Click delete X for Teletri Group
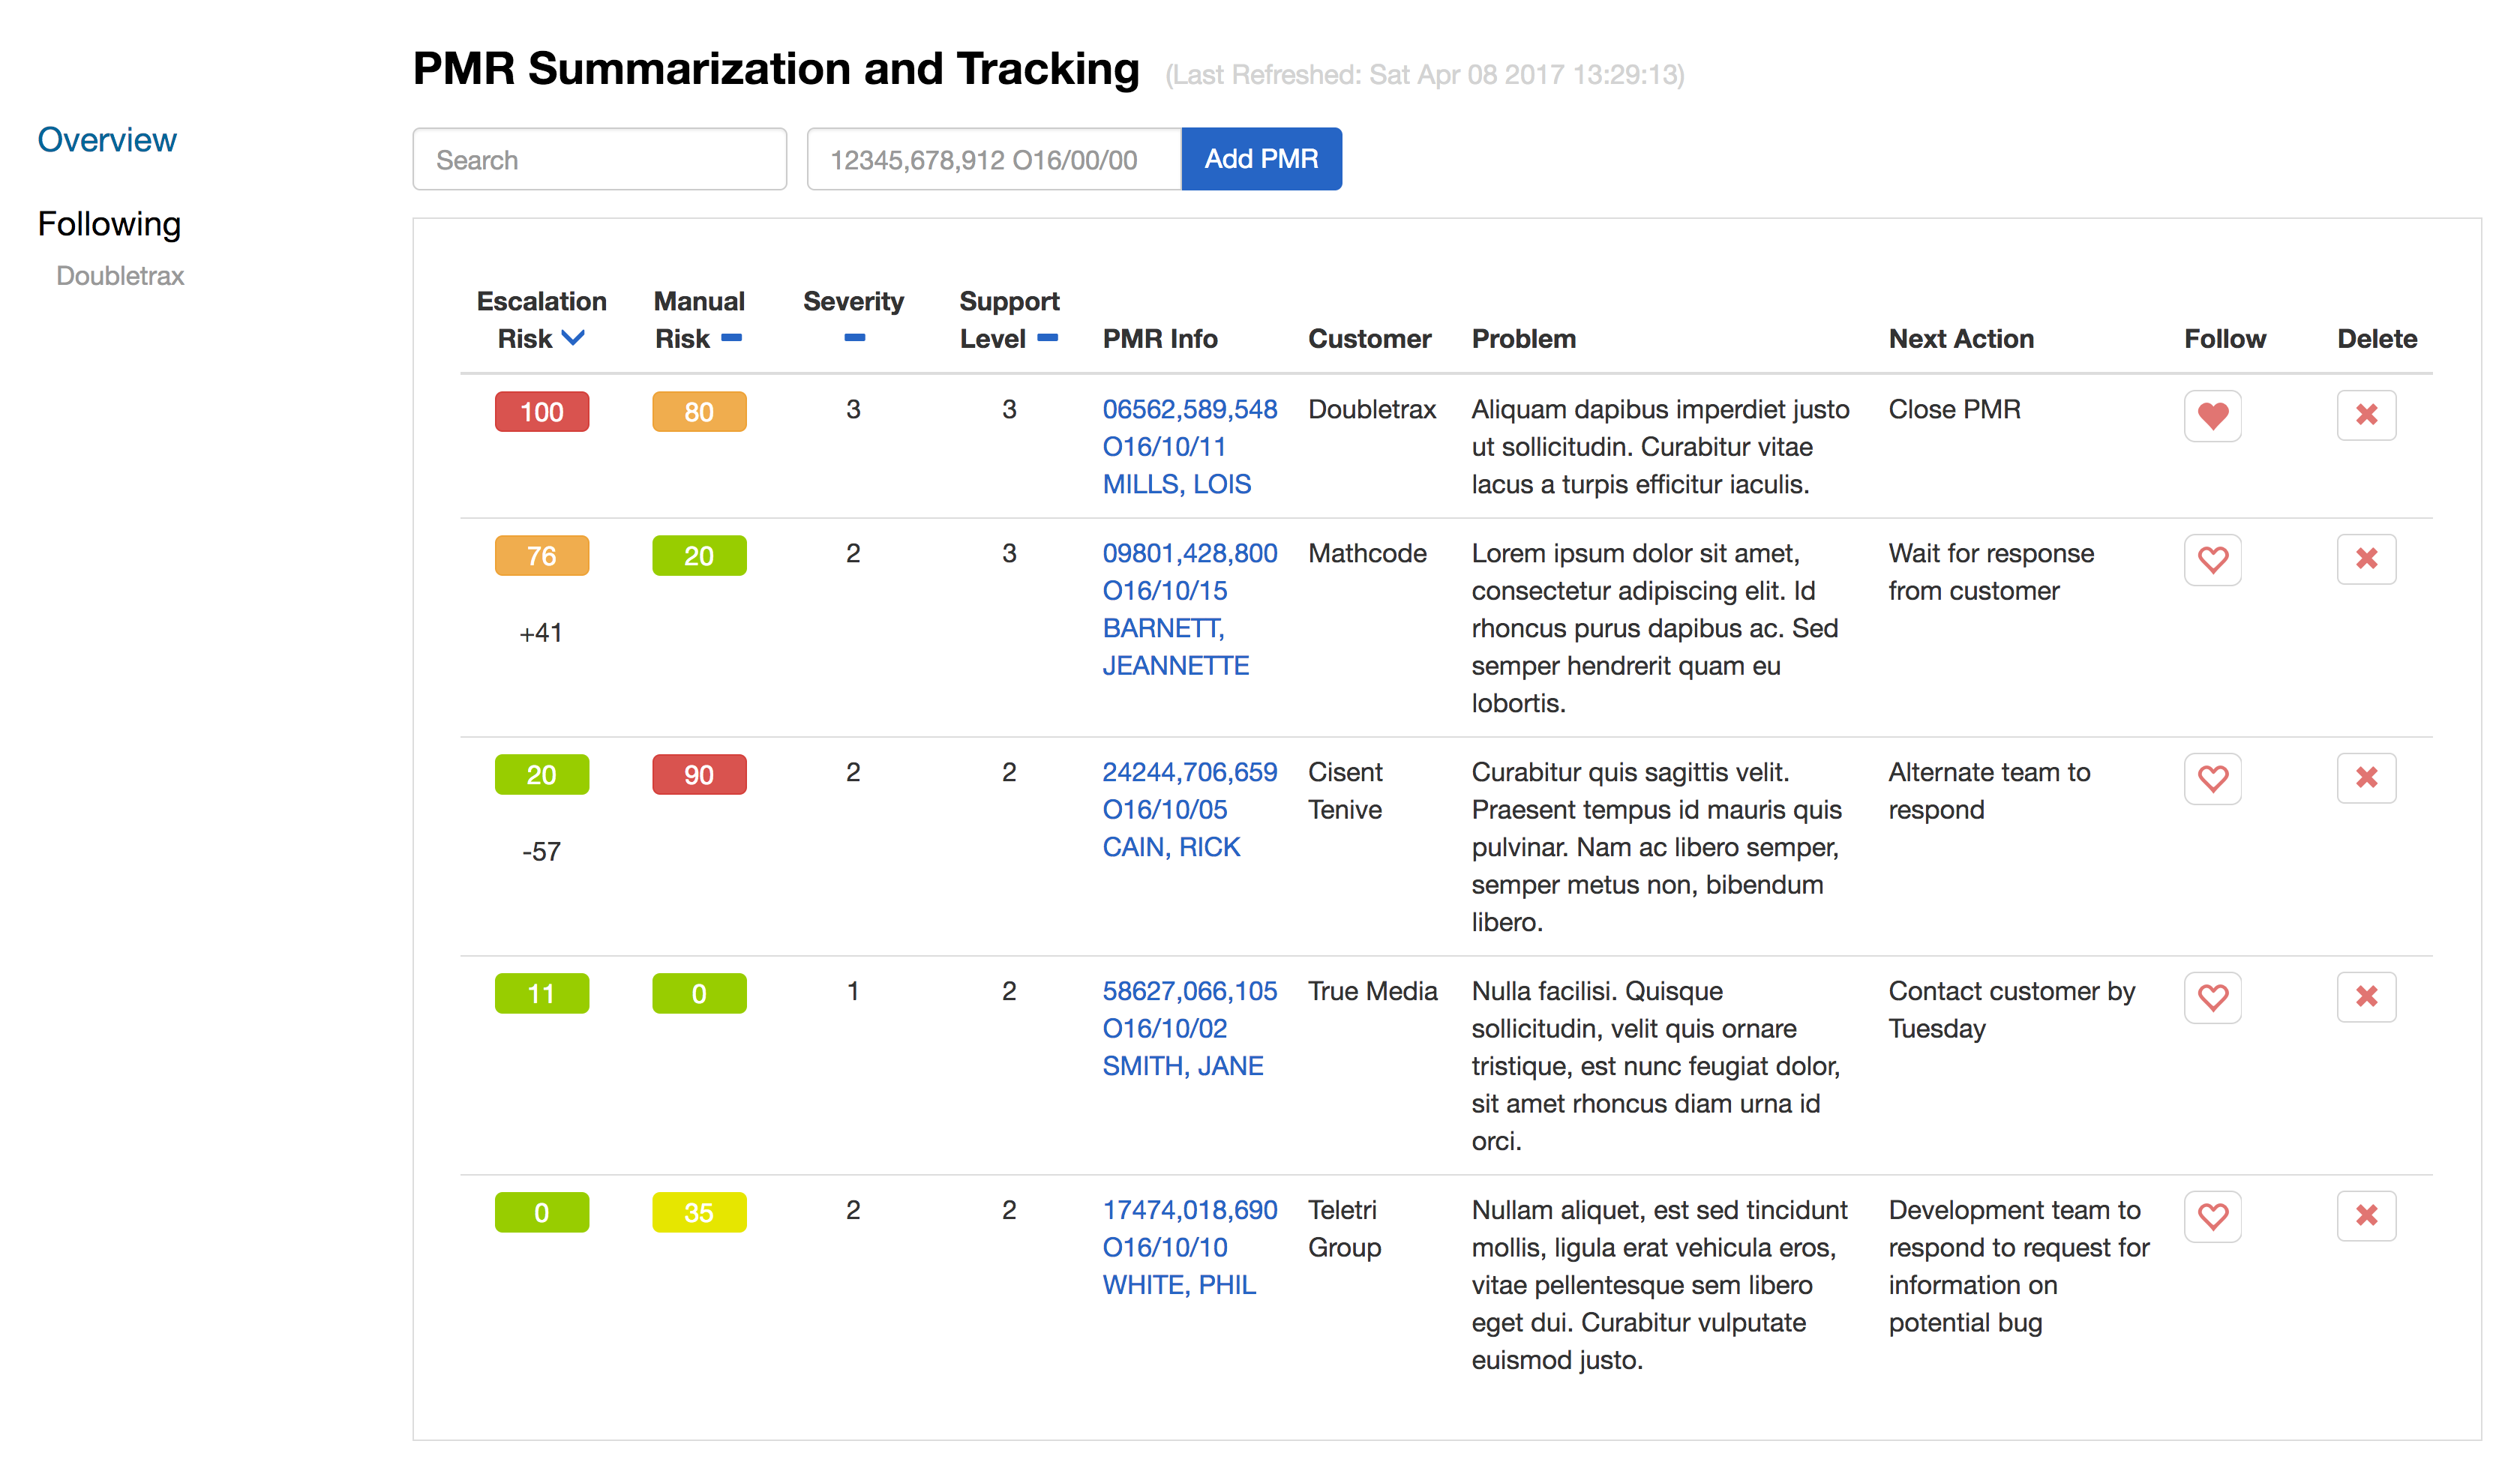 click(2365, 1216)
